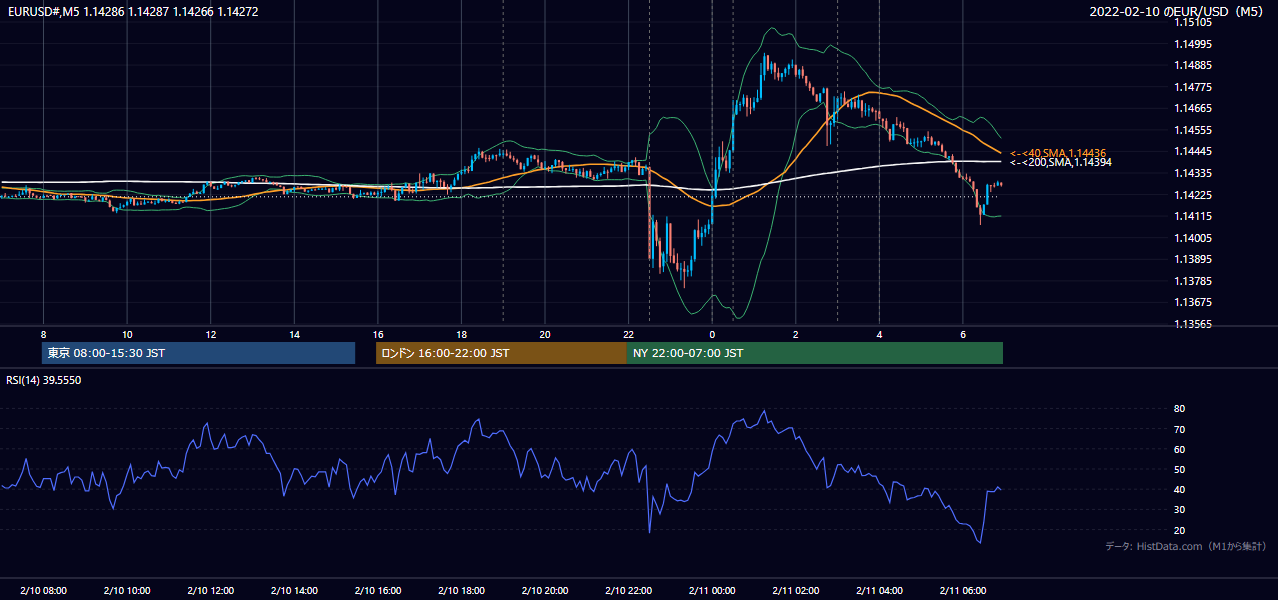Select the Tokyo 08:00-15:30 JST session bar

click(199, 353)
